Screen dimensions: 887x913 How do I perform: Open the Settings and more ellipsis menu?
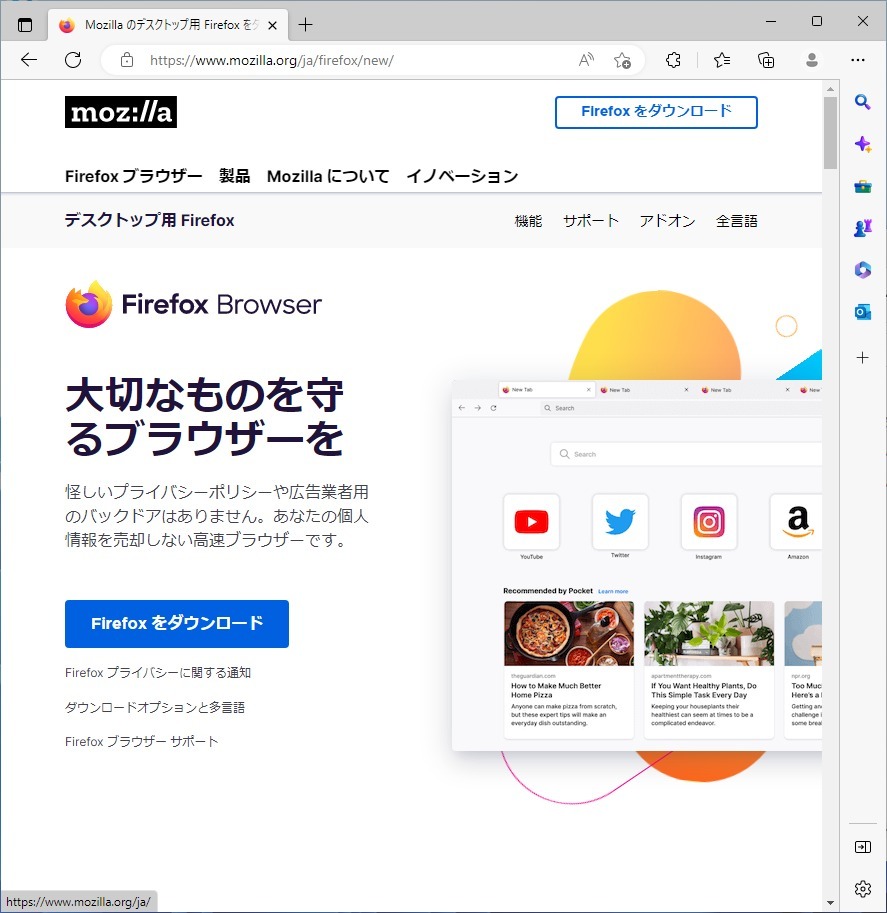[x=857, y=60]
